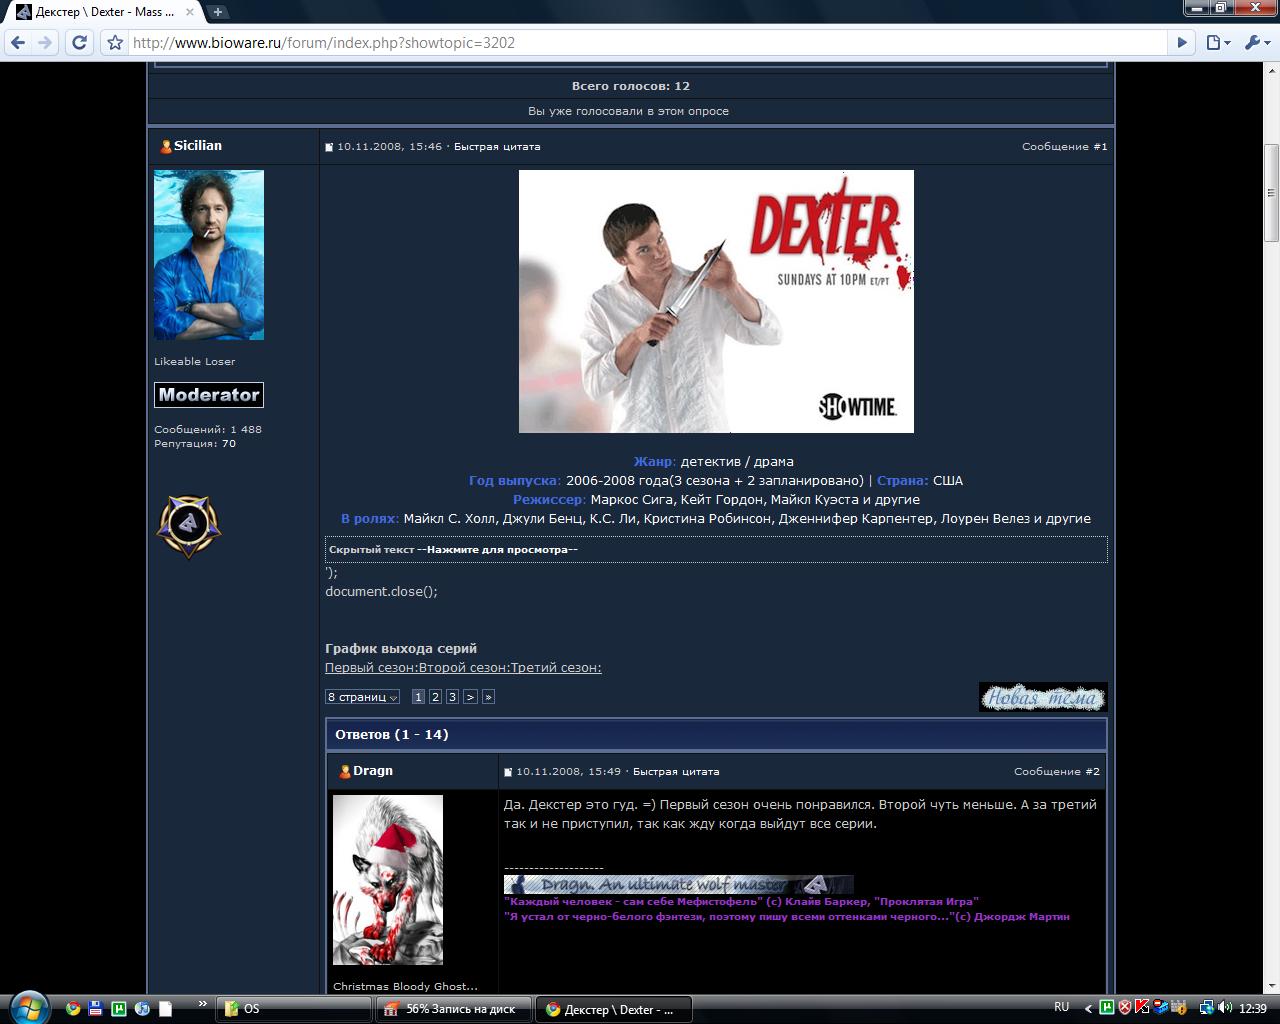Click Быстрая цитата on message #1
Image resolution: width=1280 pixels, height=1024 pixels.
(x=497, y=147)
